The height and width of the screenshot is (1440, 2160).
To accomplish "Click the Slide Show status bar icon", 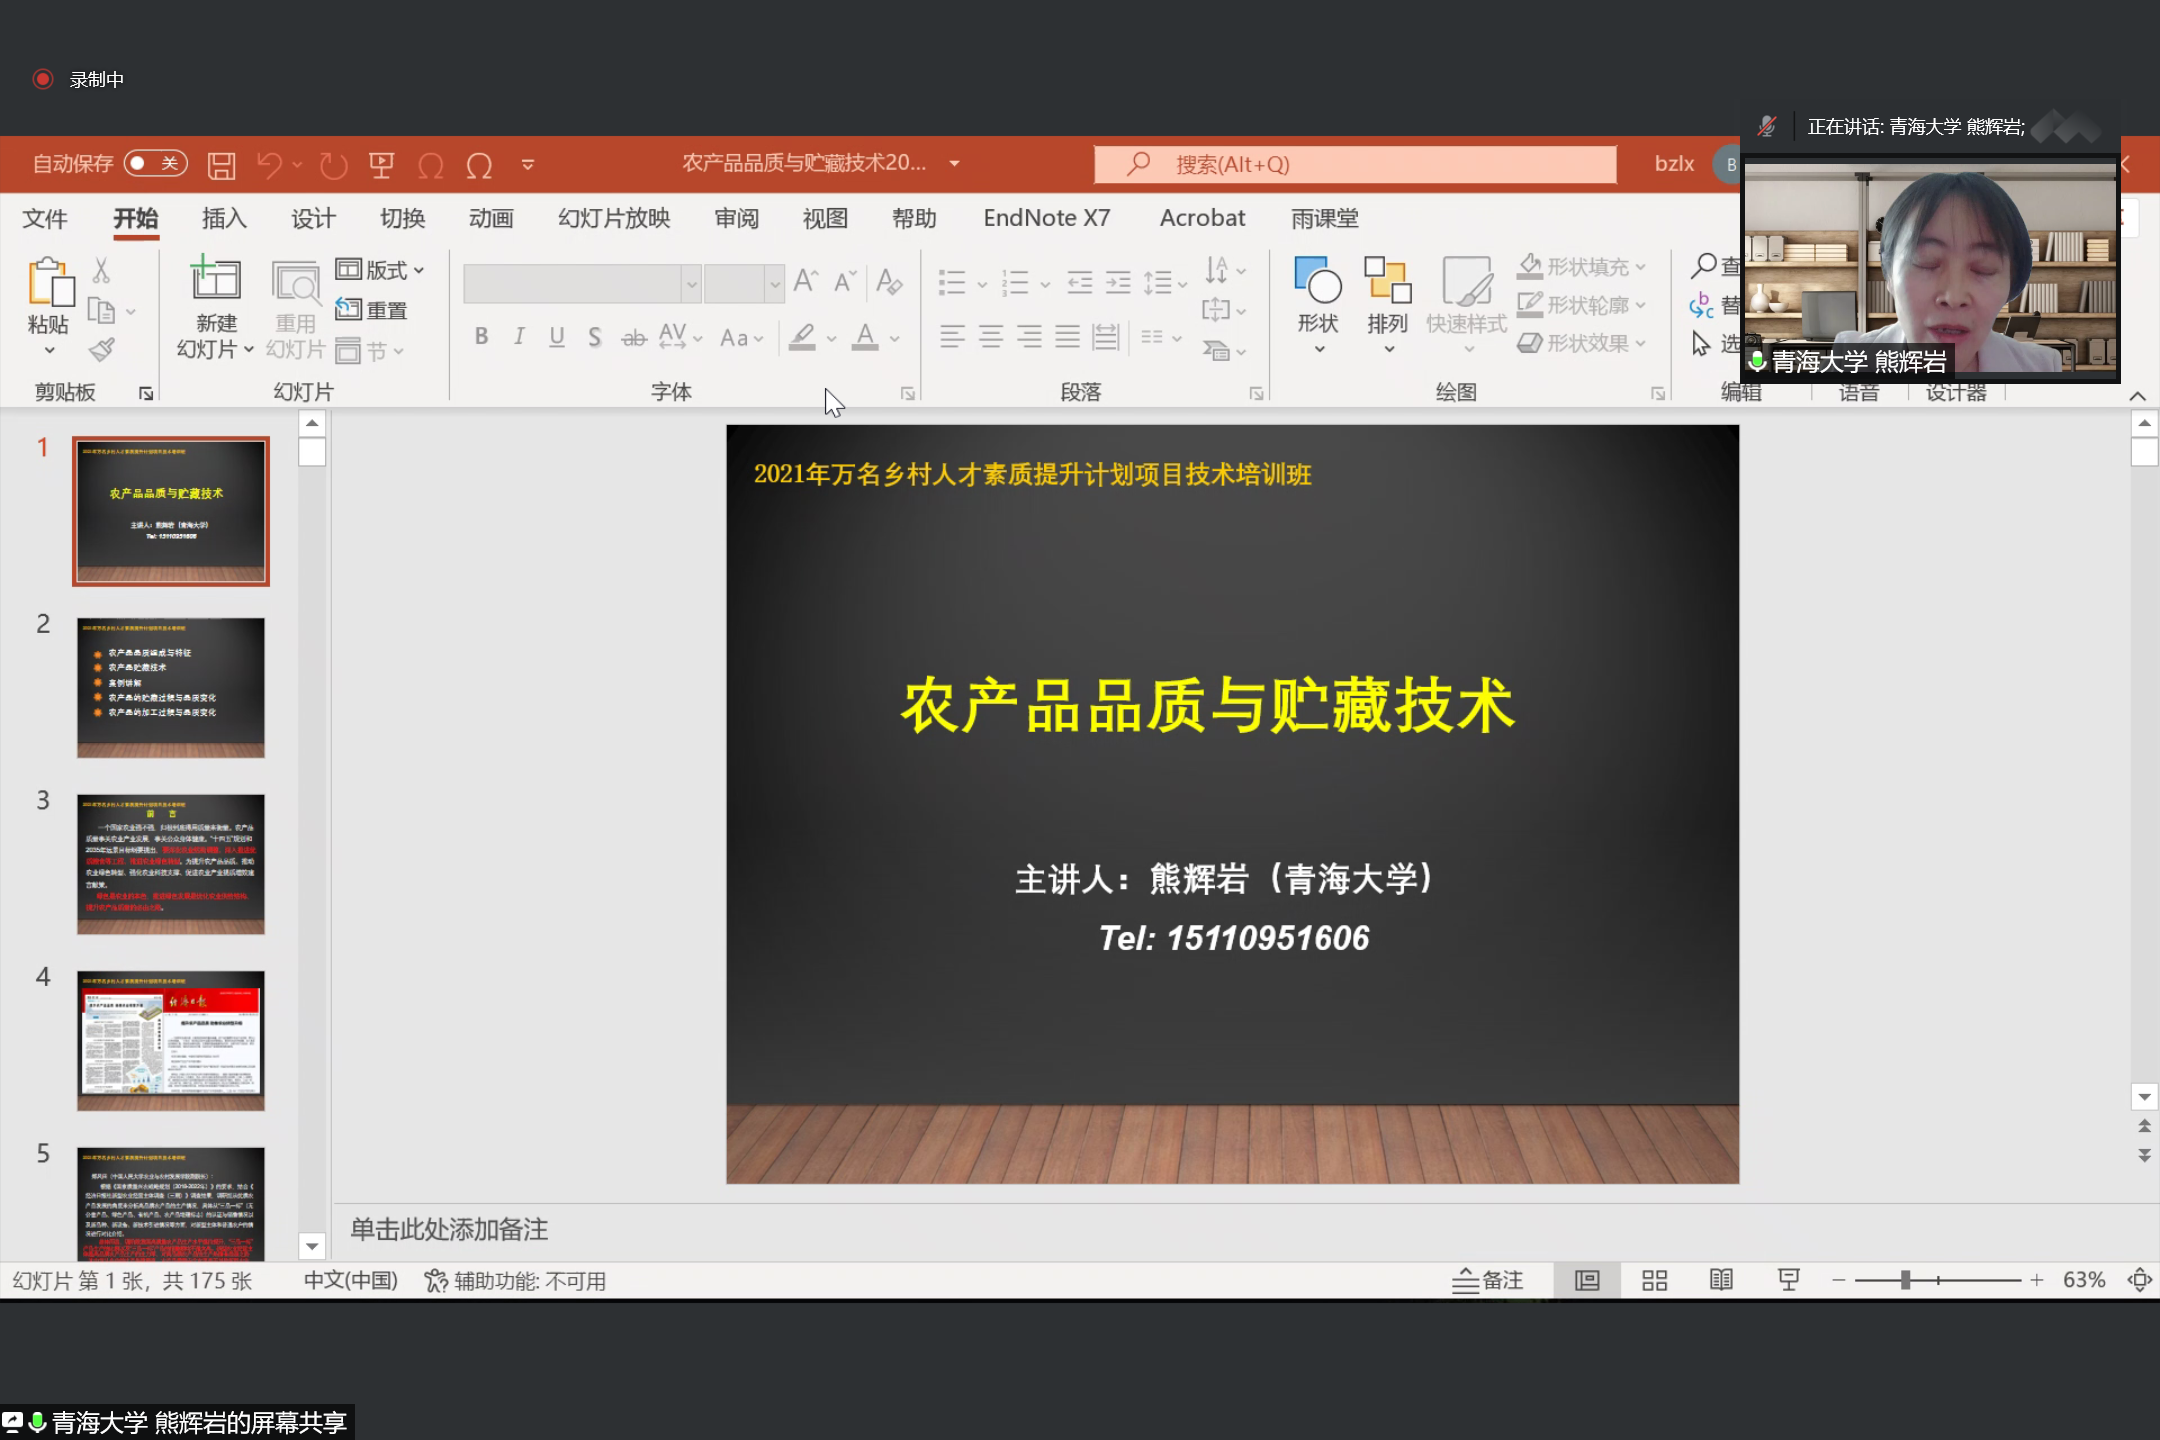I will (x=1789, y=1281).
